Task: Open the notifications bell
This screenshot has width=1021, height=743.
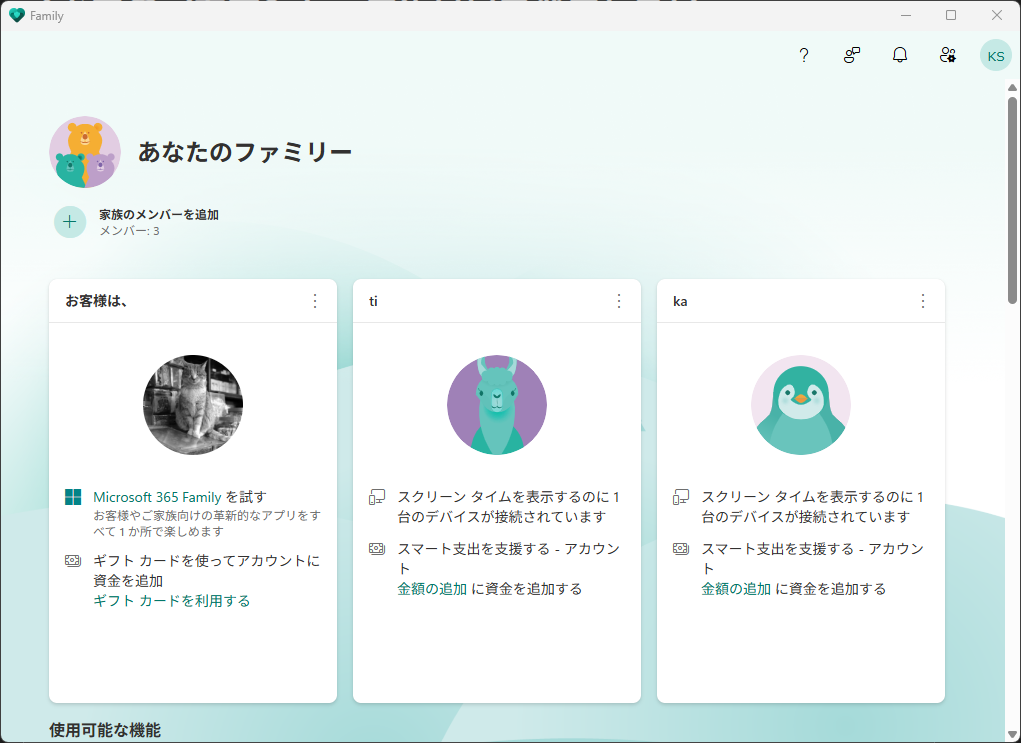Action: click(899, 55)
